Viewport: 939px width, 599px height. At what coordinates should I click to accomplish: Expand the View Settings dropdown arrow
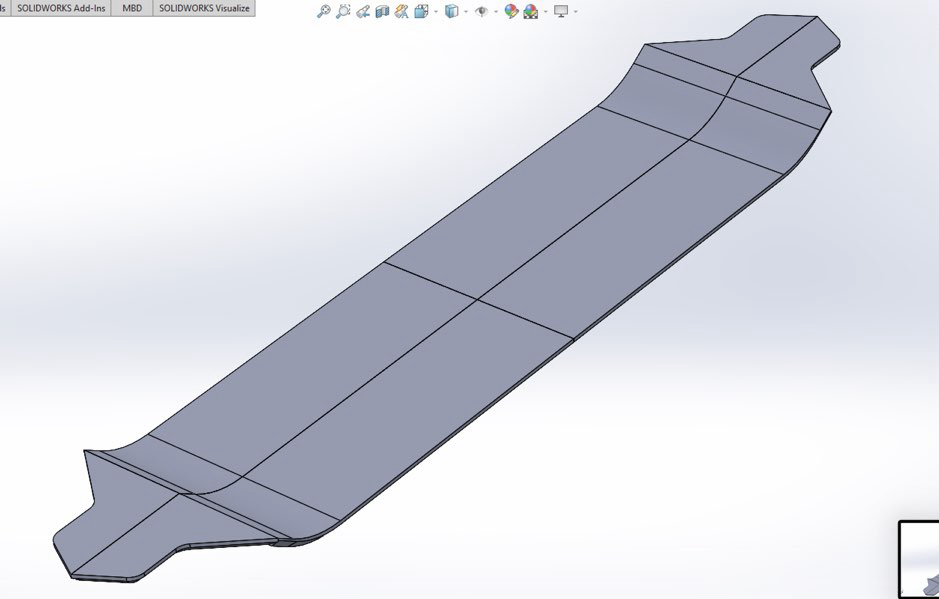[575, 12]
